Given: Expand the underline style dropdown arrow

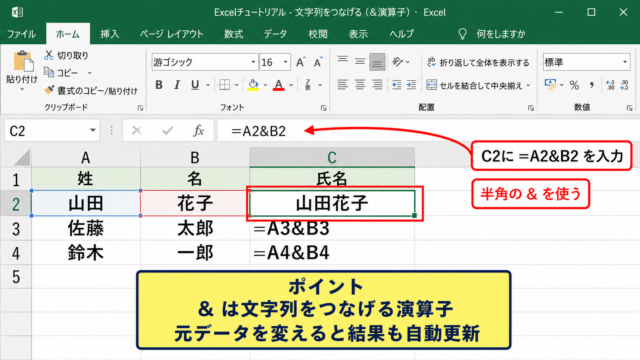Looking at the screenshot, I should click(208, 85).
